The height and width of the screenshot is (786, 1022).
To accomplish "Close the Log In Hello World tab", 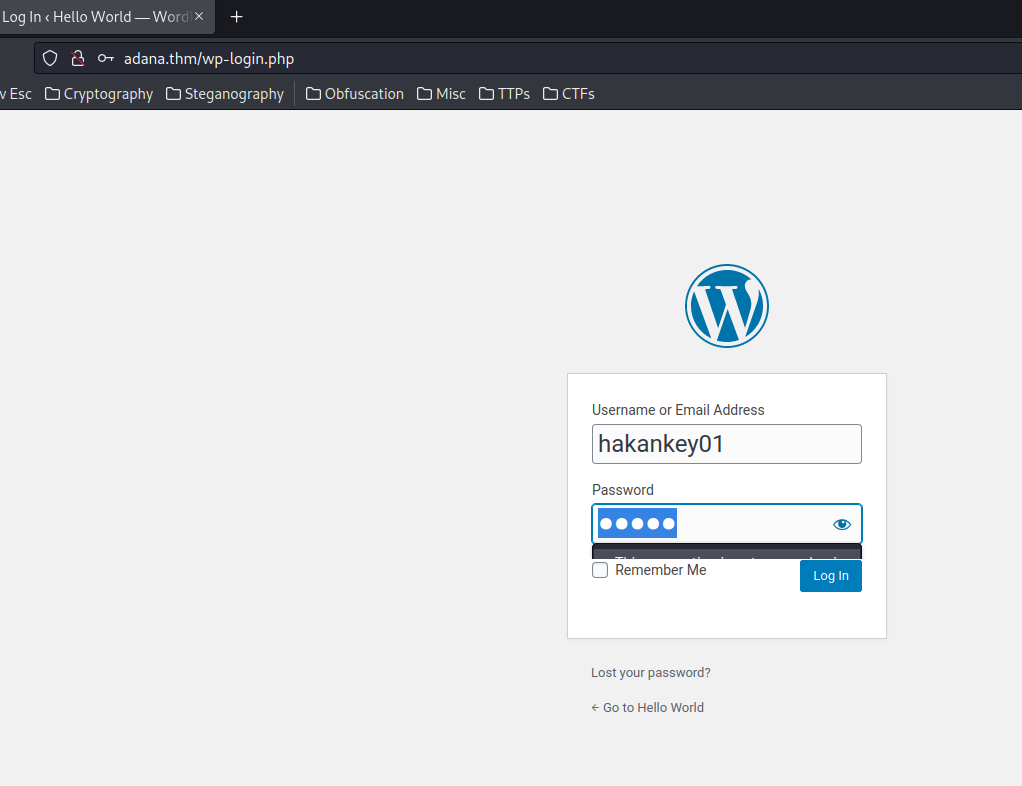I will (199, 16).
